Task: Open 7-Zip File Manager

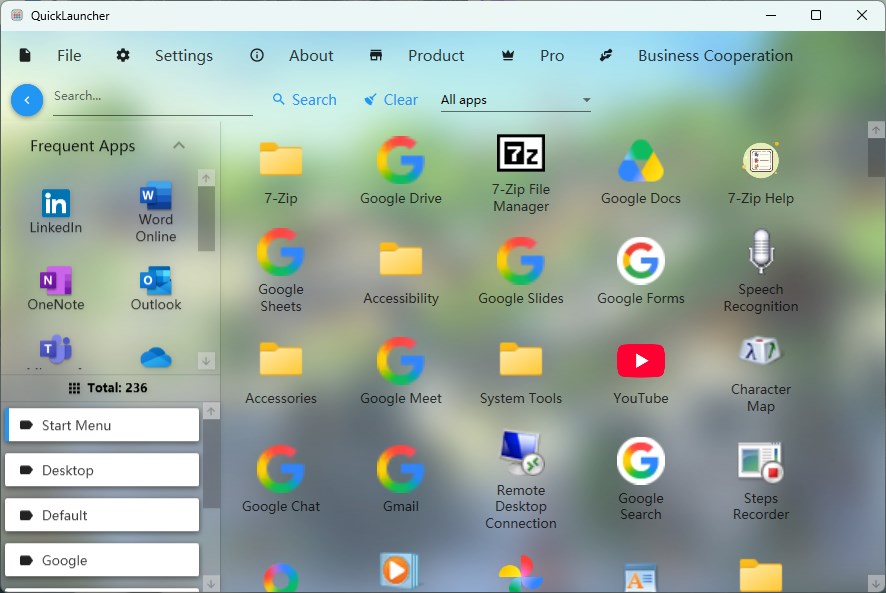Action: pyautogui.click(x=520, y=174)
